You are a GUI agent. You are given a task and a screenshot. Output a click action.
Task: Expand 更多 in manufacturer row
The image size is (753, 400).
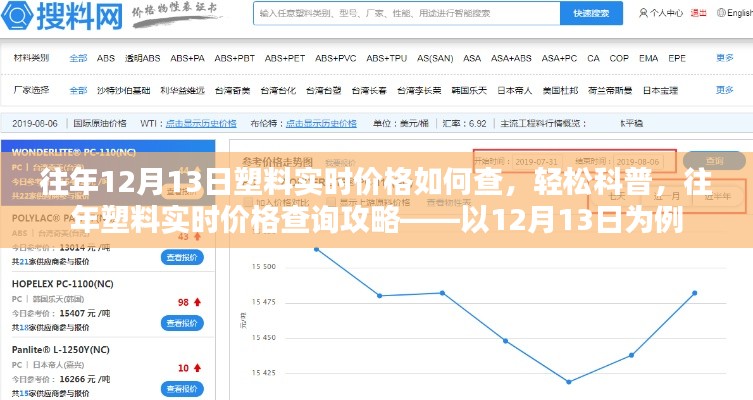click(725, 90)
